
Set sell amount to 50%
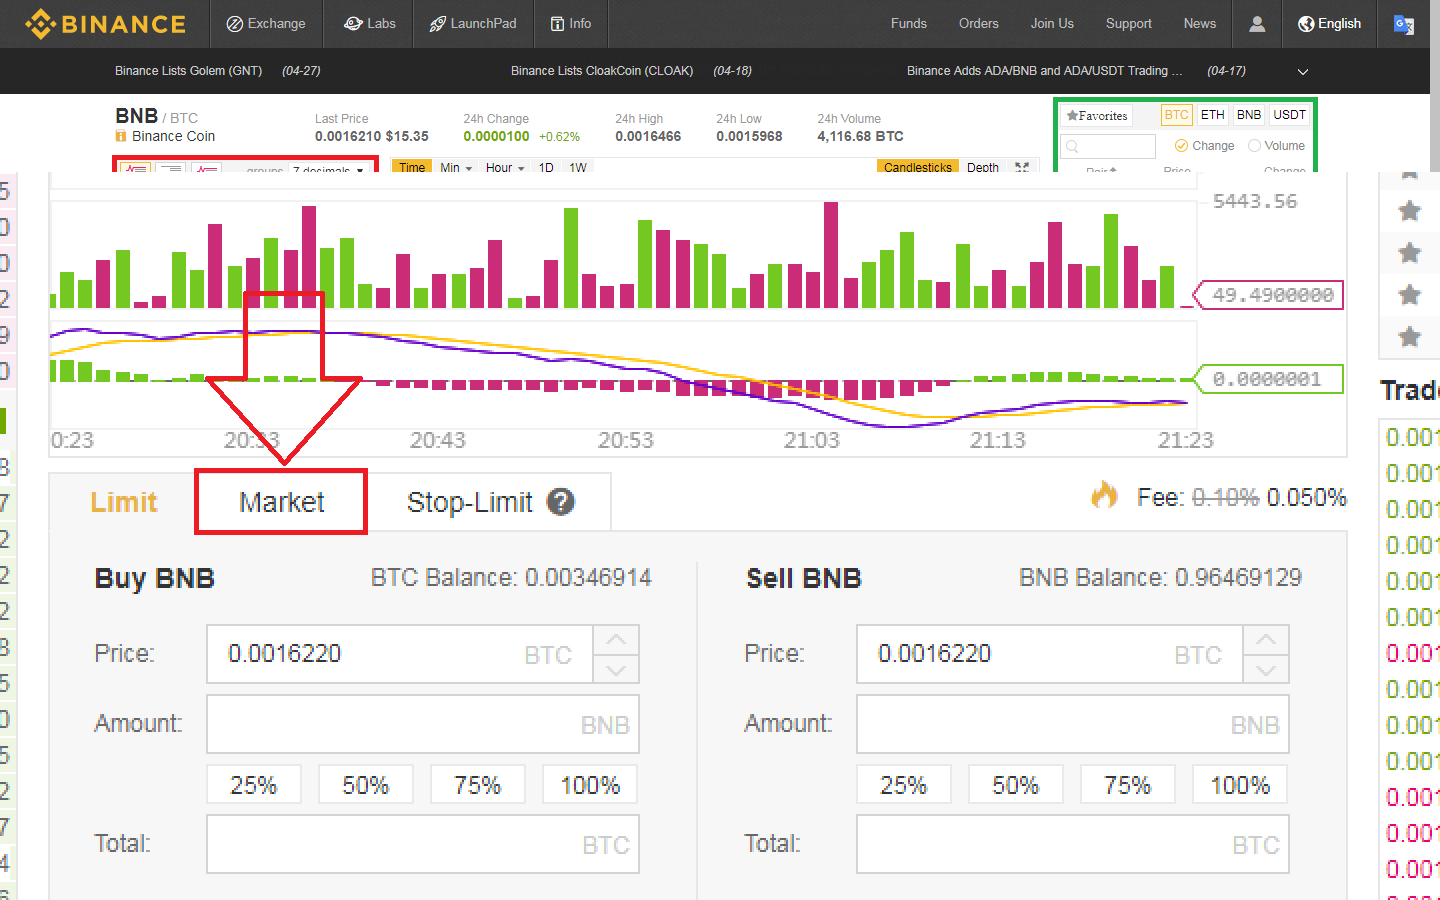point(1016,785)
